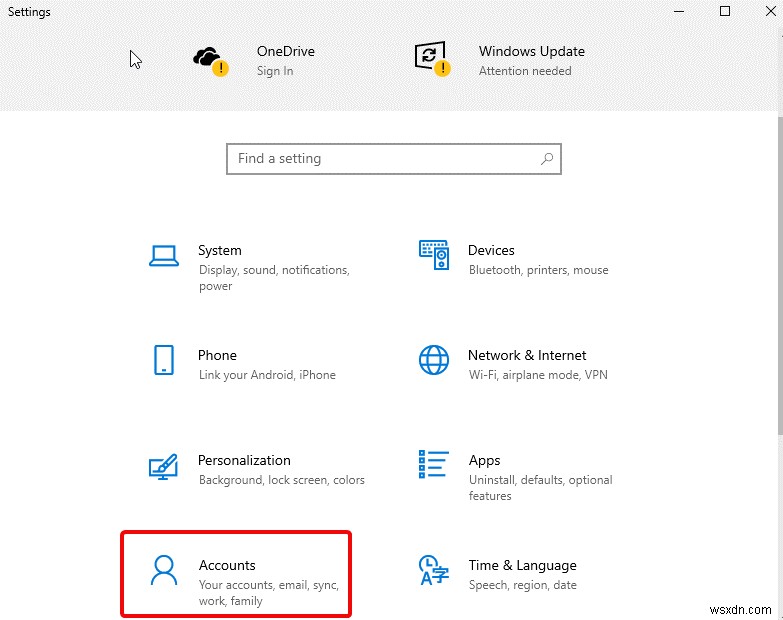
Task: Open Apps settings category title
Action: point(484,460)
